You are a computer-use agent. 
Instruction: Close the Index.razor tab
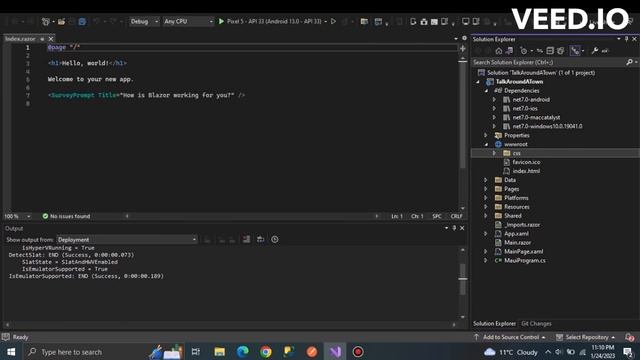pyautogui.click(x=51, y=39)
